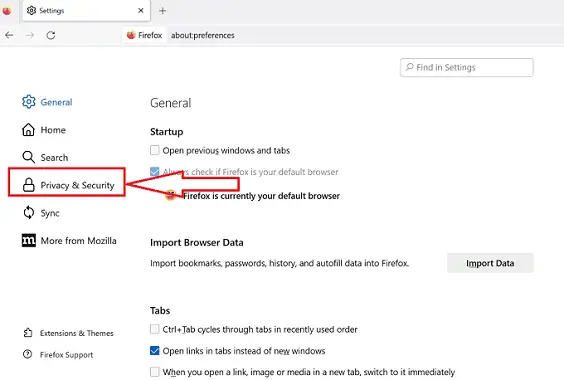This screenshot has height=380, width=564.
Task: Select the Search magnifier icon in sidebar
Action: (28, 157)
